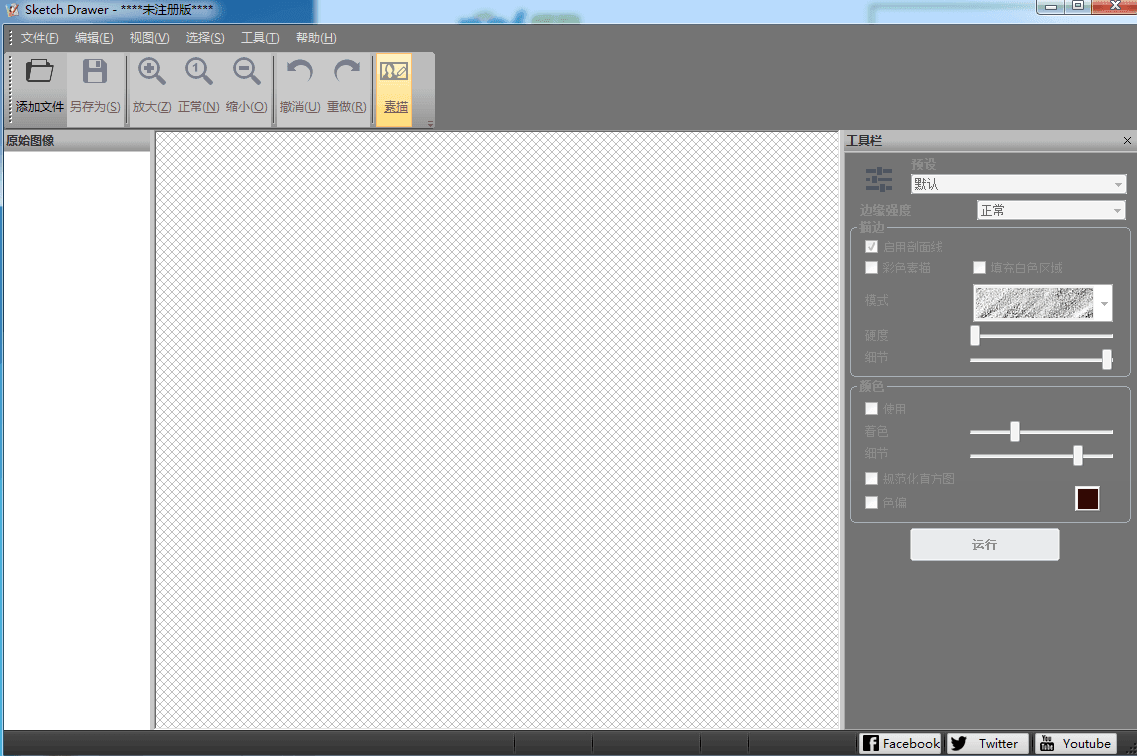The height and width of the screenshot is (756, 1137).
Task: Click the stroke 细节 slider handle
Action: point(1107,360)
